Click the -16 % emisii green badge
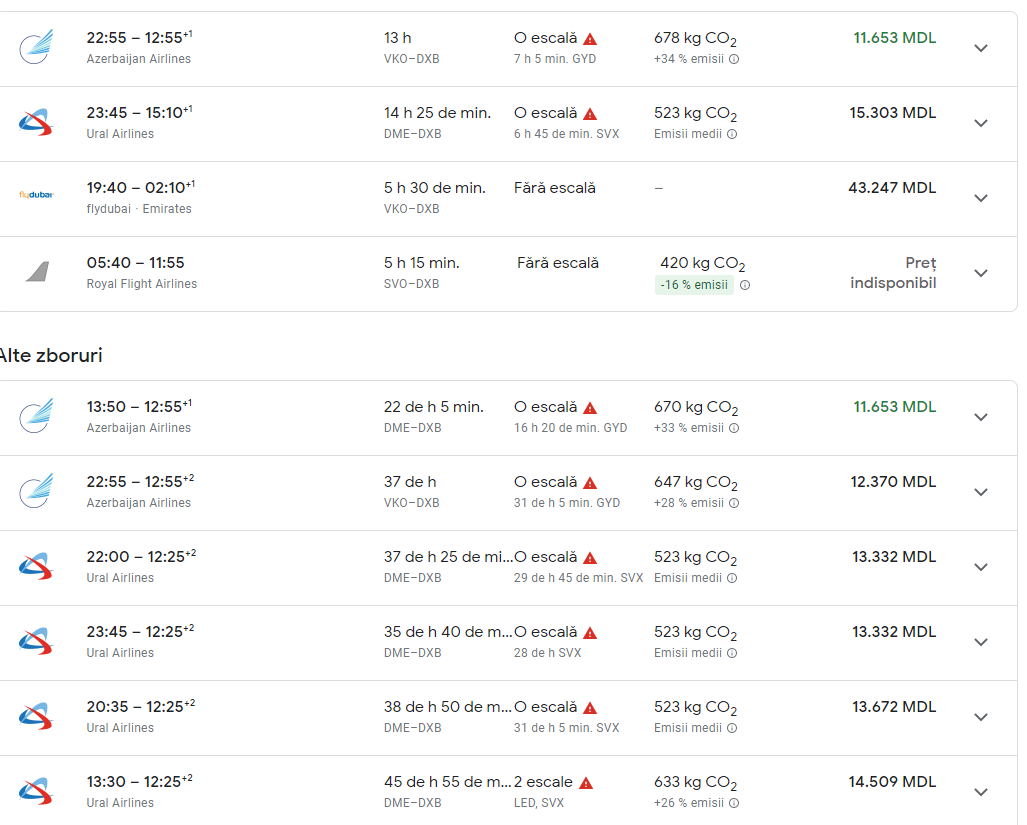Screen dimensions: 1027x825 tap(694, 285)
